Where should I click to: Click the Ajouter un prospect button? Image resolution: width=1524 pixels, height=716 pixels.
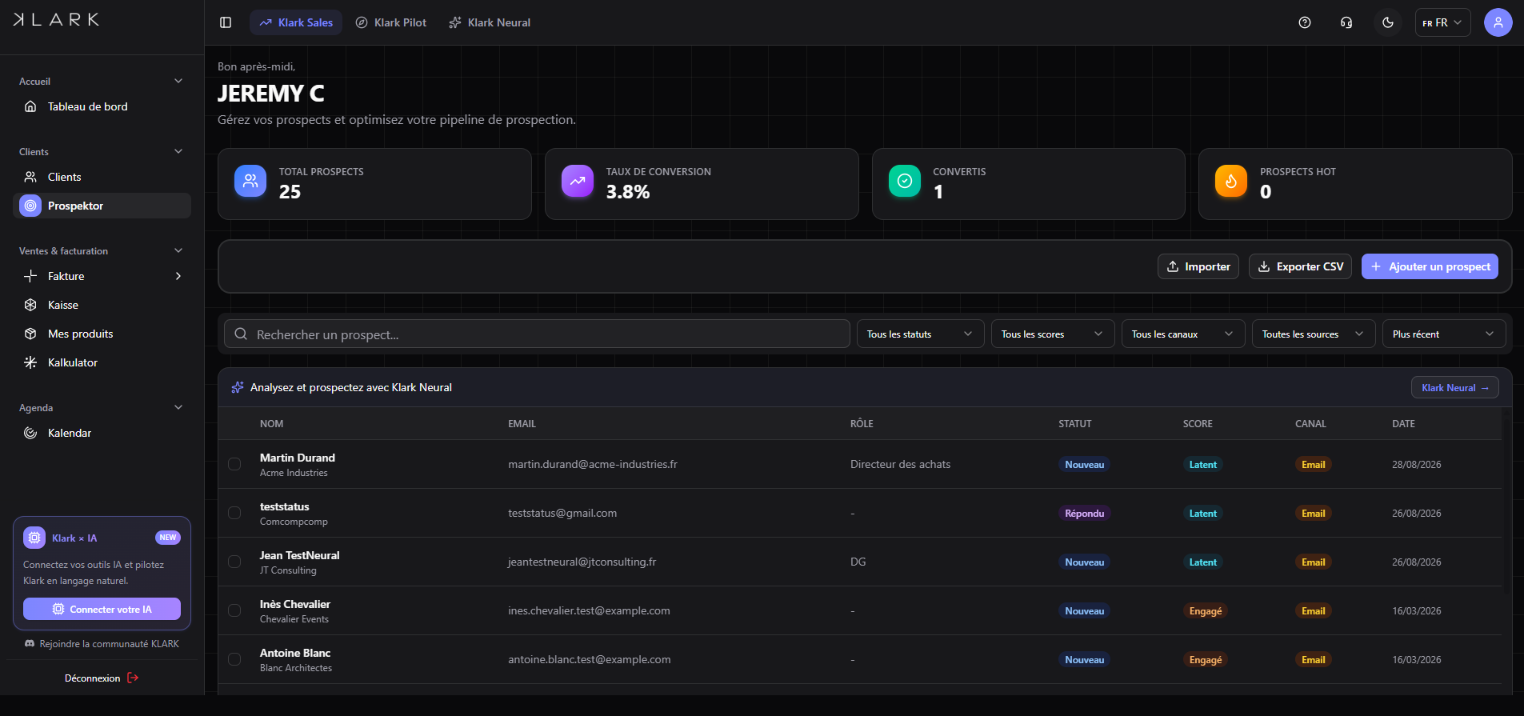[x=1430, y=266]
